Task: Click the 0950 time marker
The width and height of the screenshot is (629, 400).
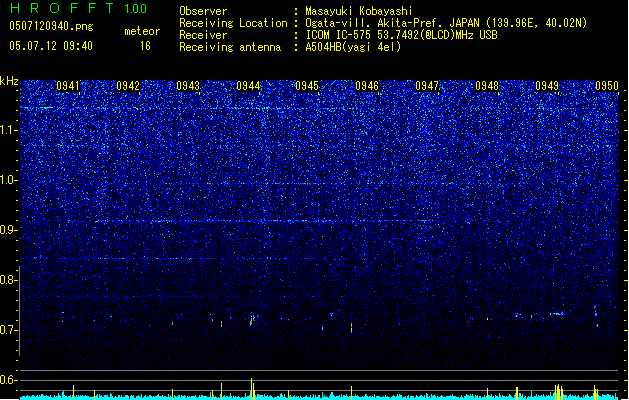Action: click(607, 86)
